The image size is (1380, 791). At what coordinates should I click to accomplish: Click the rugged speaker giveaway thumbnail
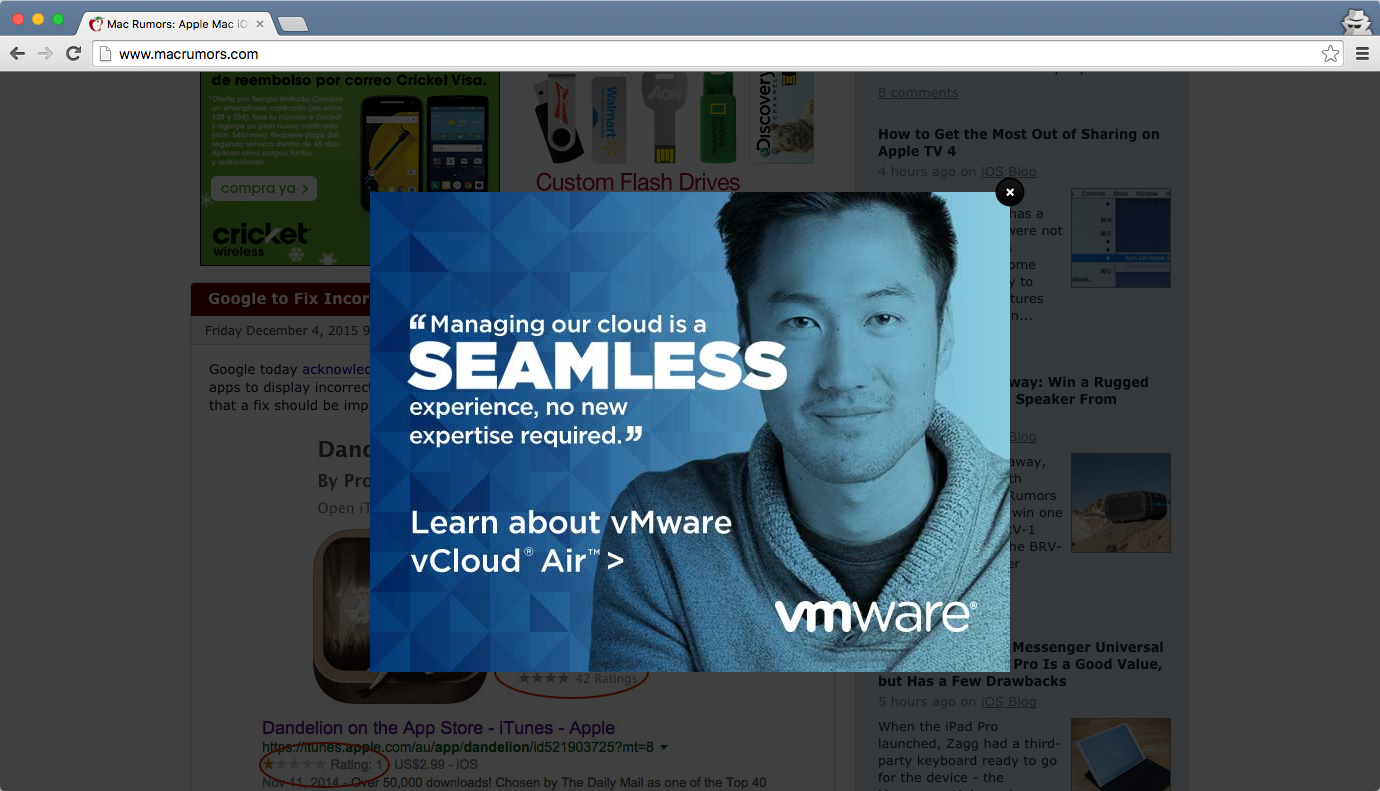coord(1120,503)
